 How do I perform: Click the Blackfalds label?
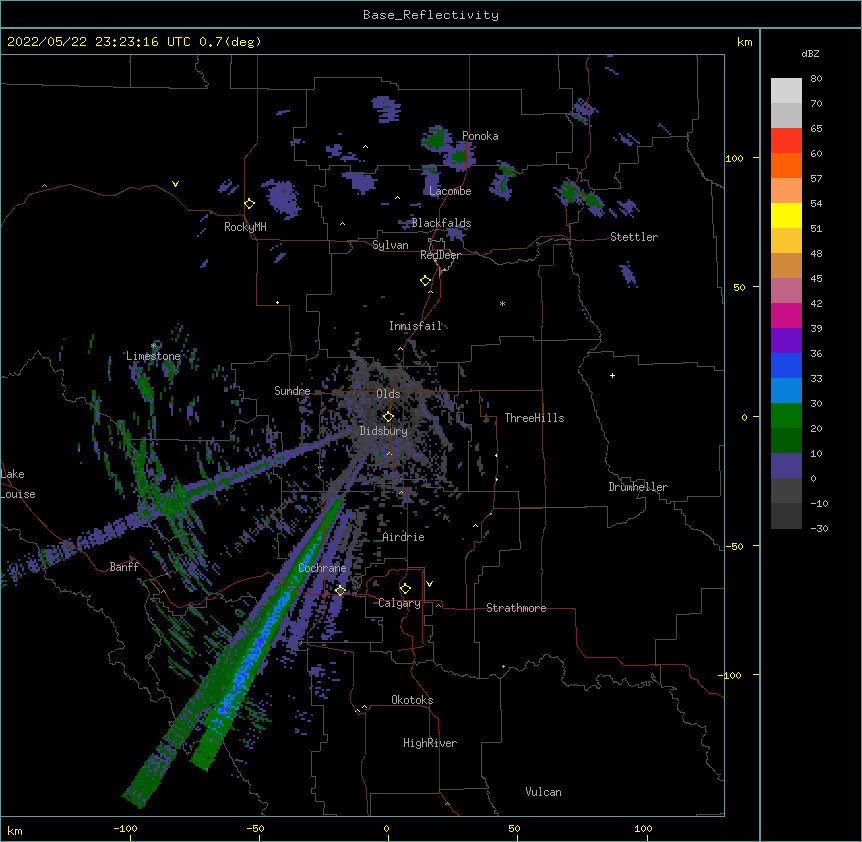[x=441, y=223]
